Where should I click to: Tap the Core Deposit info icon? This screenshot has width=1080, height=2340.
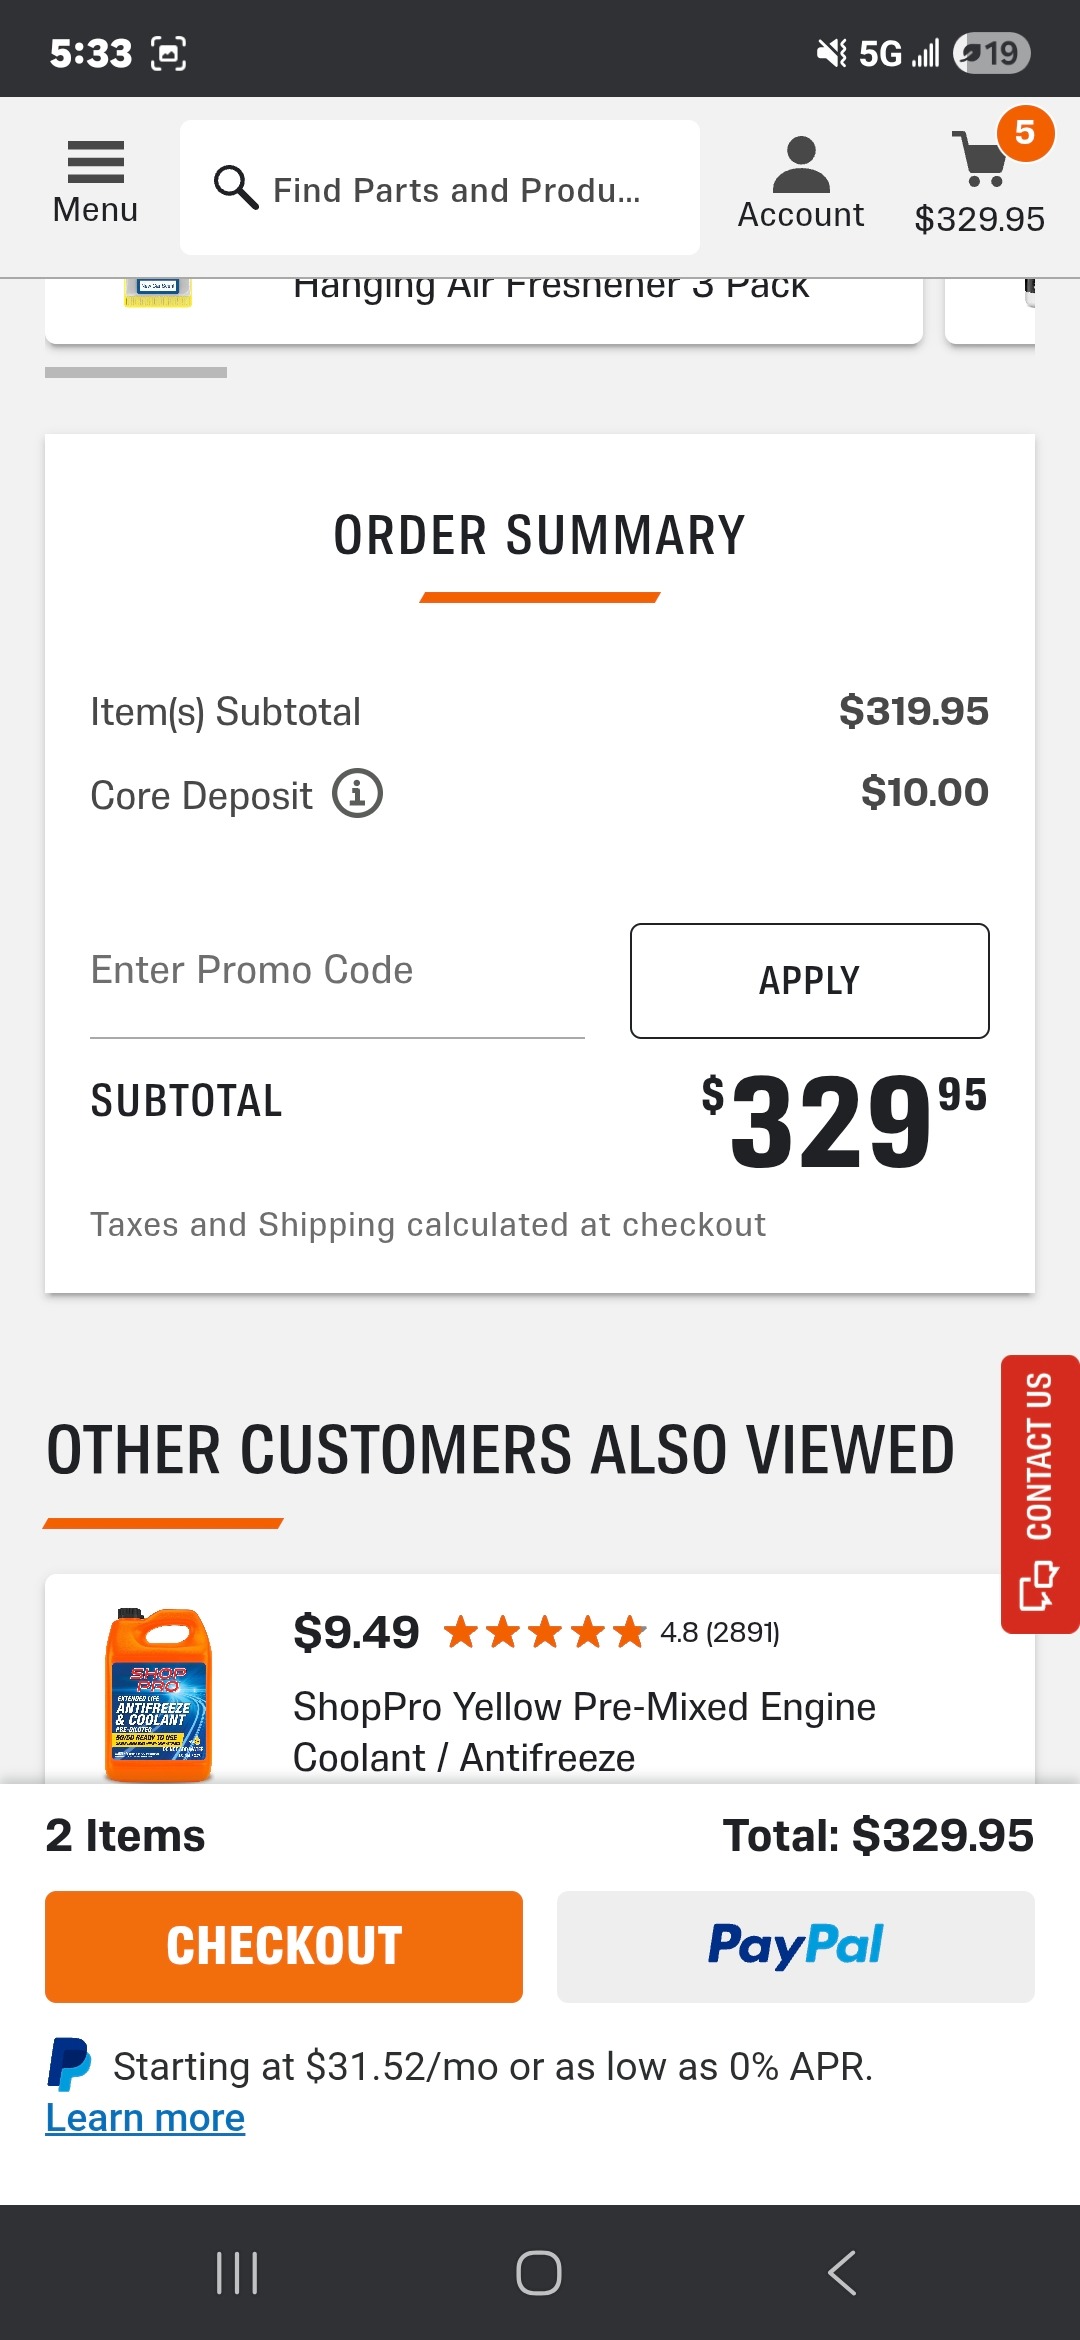click(357, 794)
